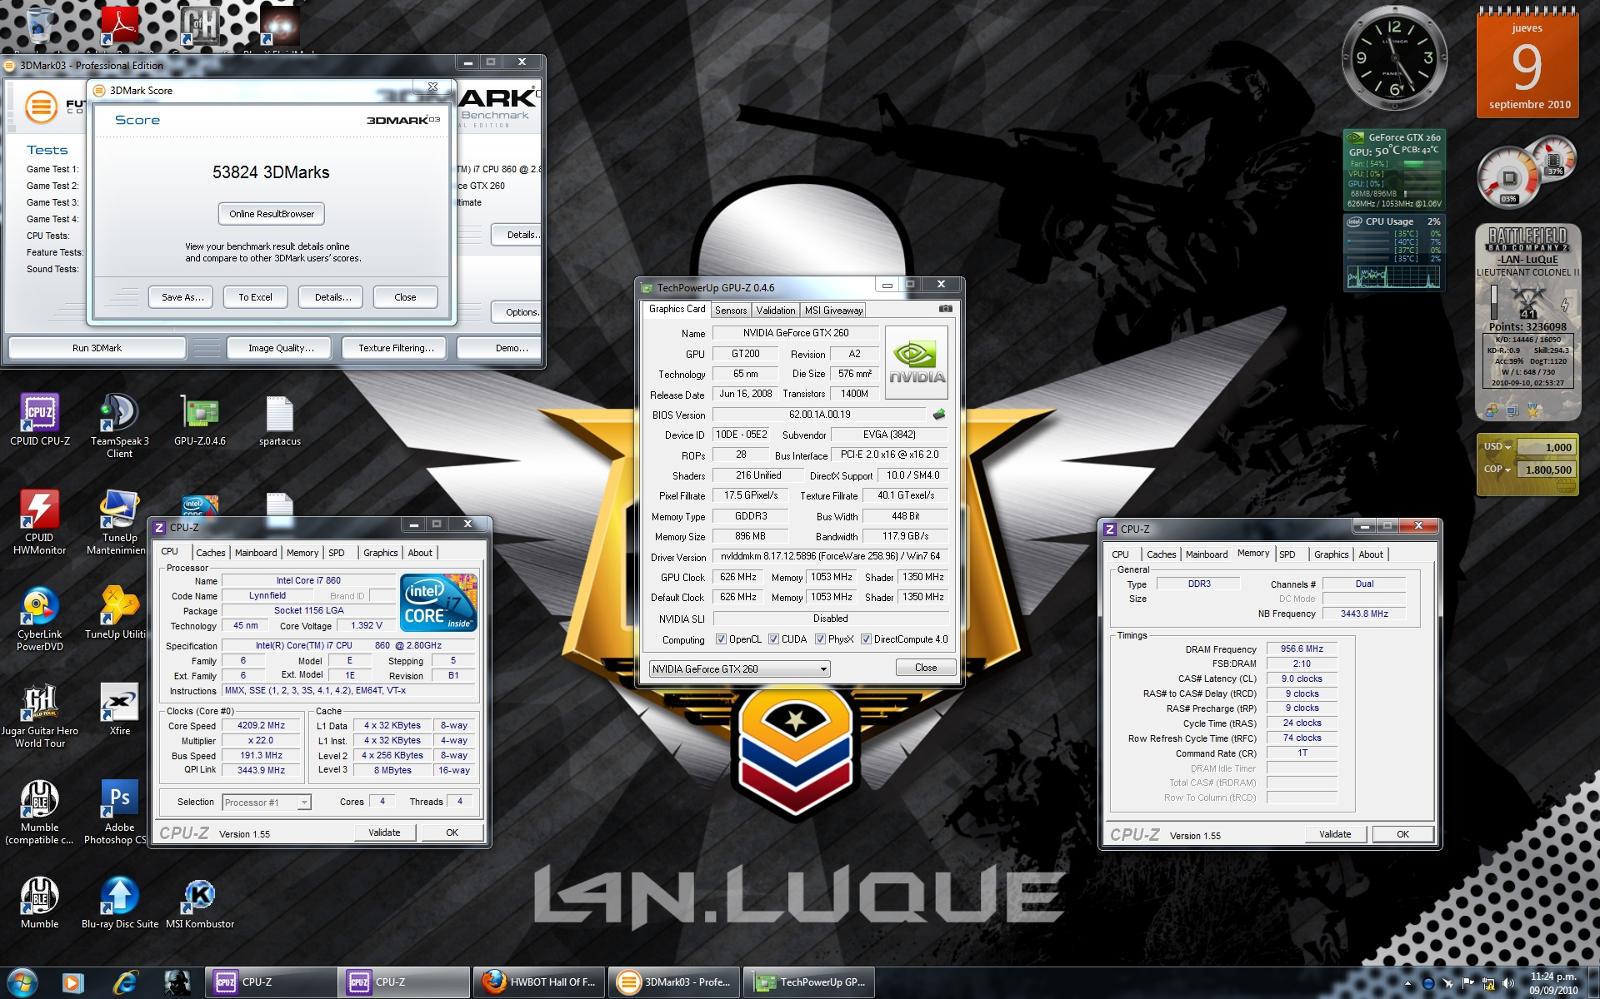Click the GPU-Z BIOS save chip icon
1600x999 pixels.
(x=939, y=413)
